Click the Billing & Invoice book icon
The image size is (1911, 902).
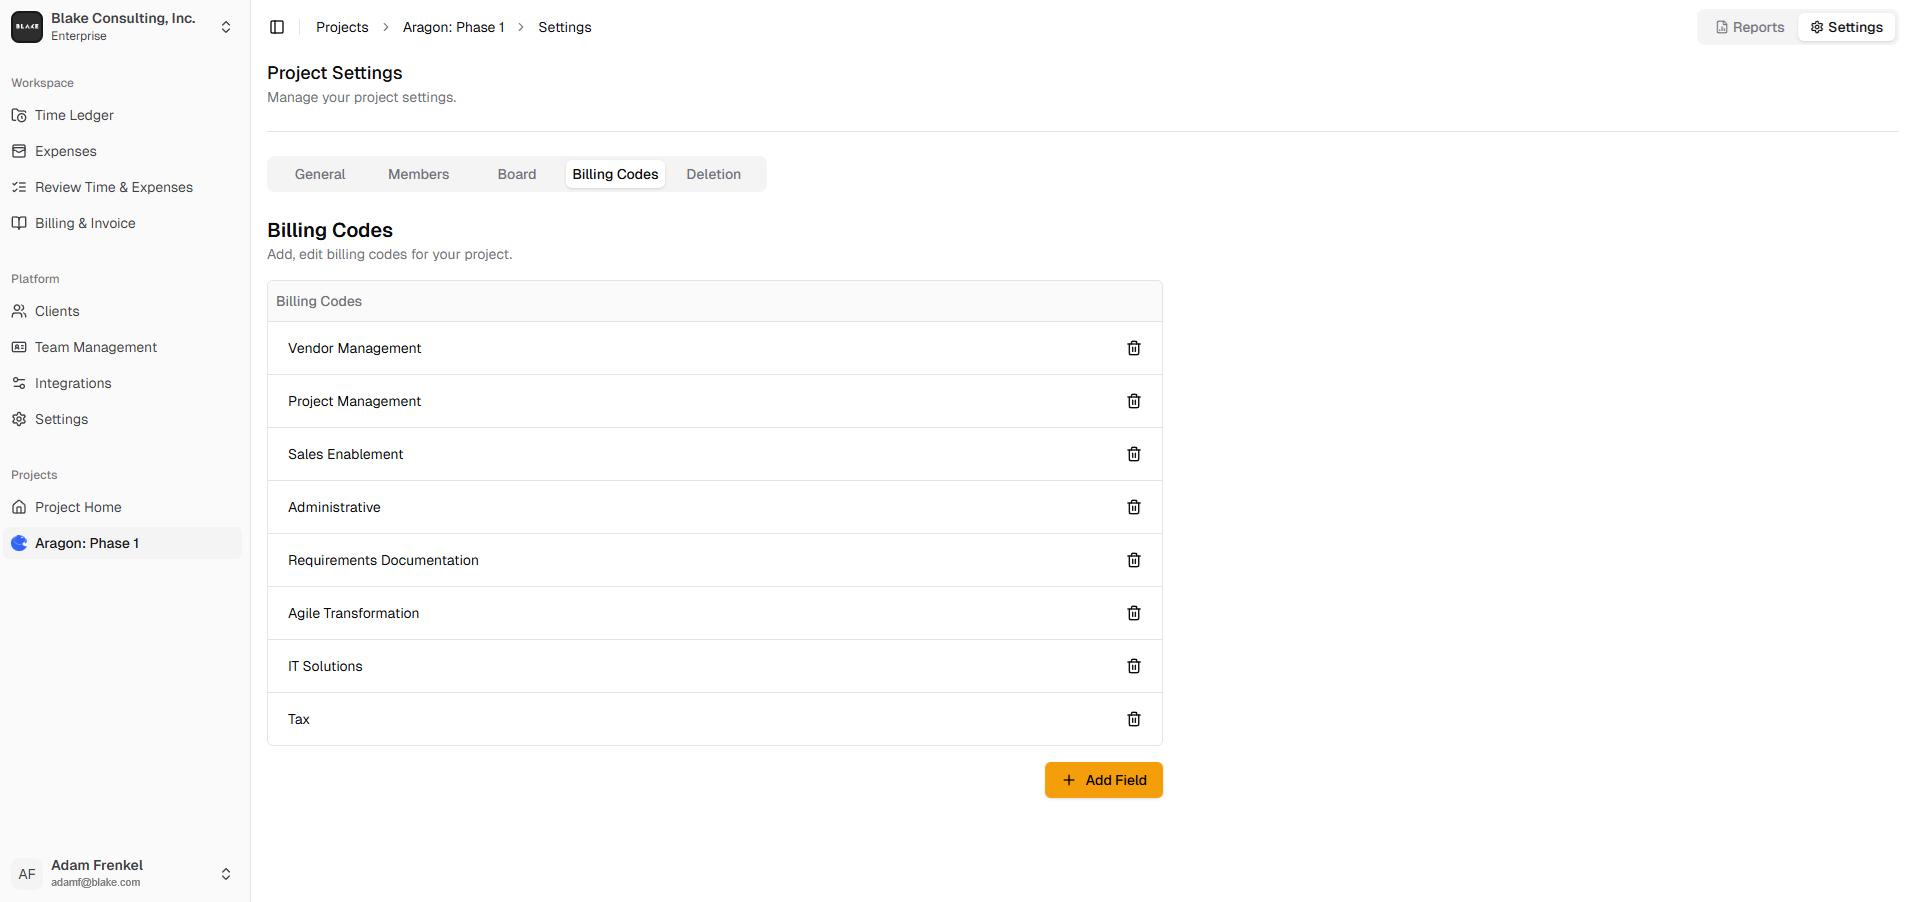click(19, 223)
